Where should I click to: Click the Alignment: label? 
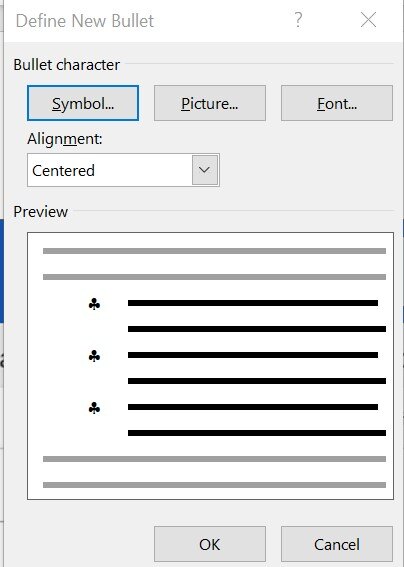65,139
